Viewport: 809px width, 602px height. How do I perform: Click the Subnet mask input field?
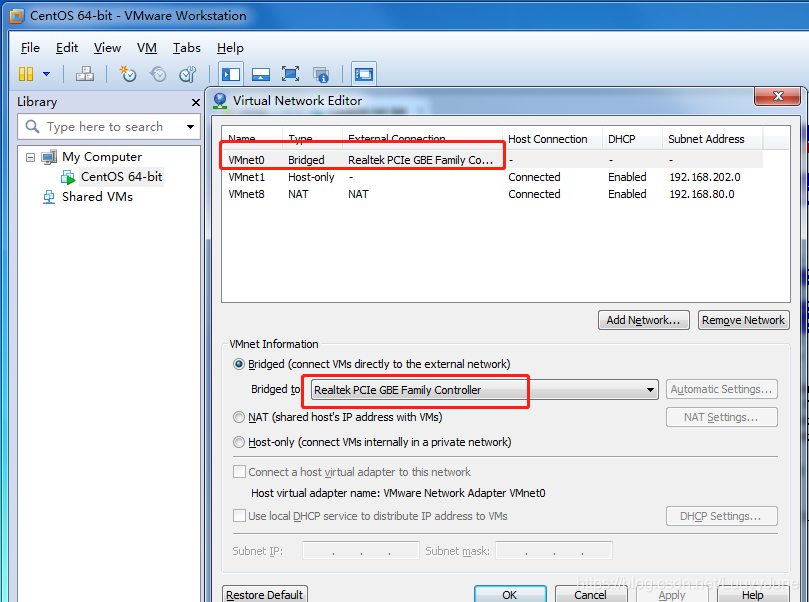[554, 550]
